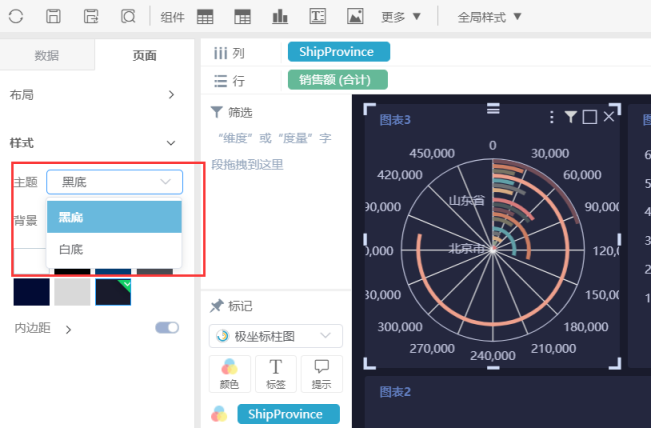Image resolution: width=652 pixels, height=429 pixels.
Task: Click the 颜色 mark button
Action: click(x=230, y=374)
